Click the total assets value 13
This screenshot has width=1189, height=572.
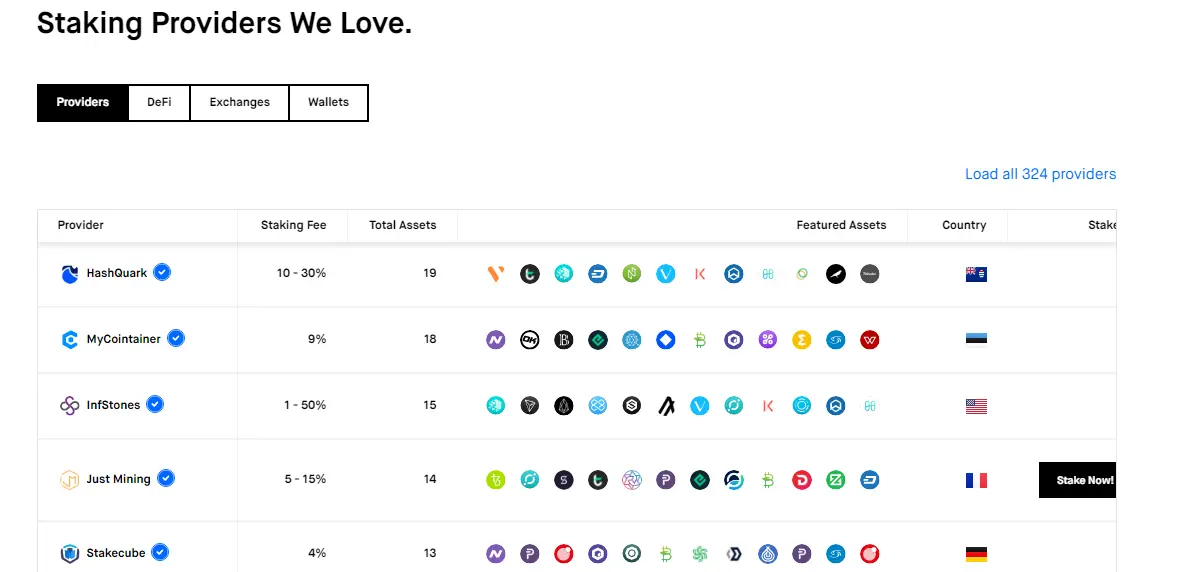430,553
